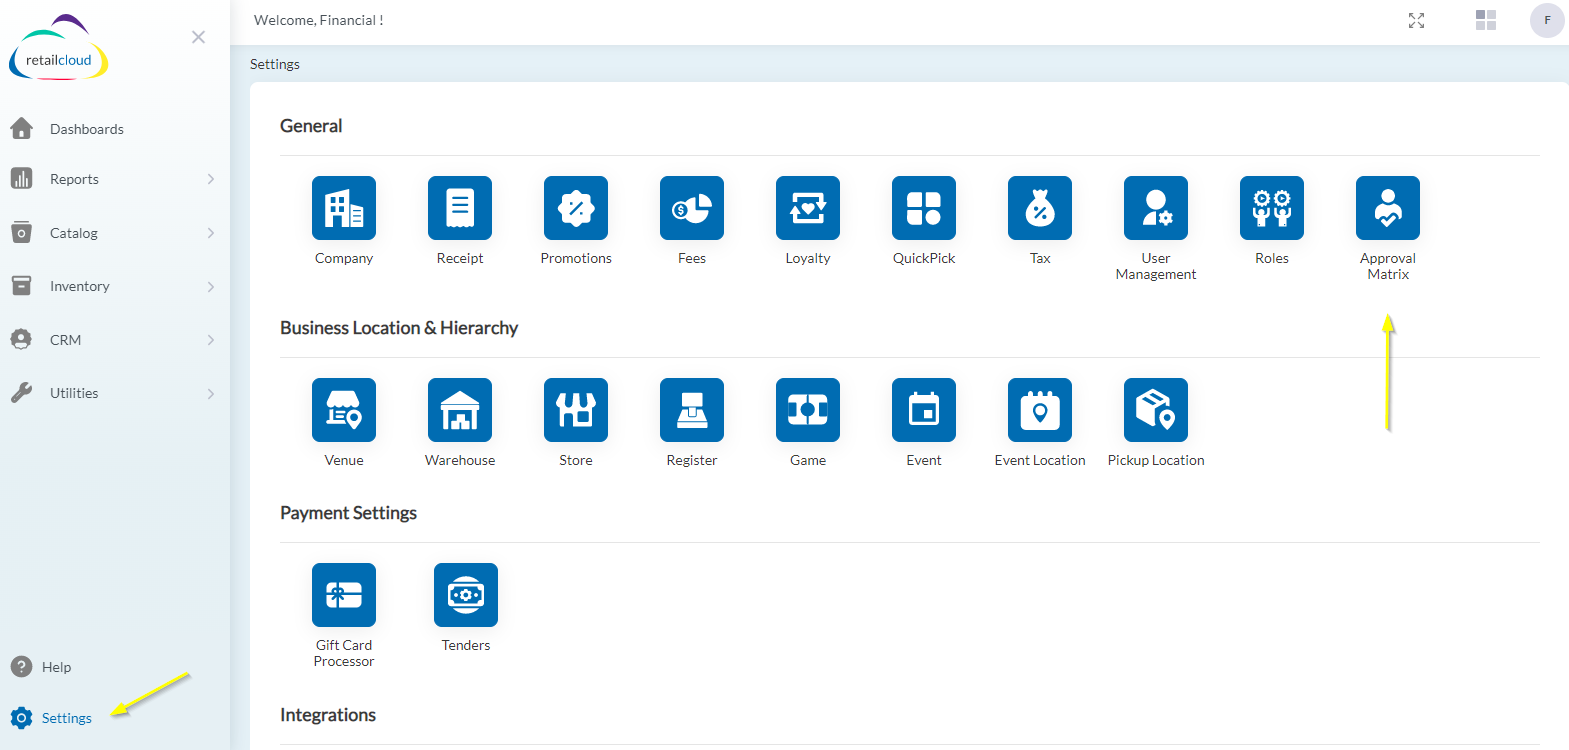1569x750 pixels.
Task: Go to Dashboards in the sidebar
Action: tap(87, 129)
